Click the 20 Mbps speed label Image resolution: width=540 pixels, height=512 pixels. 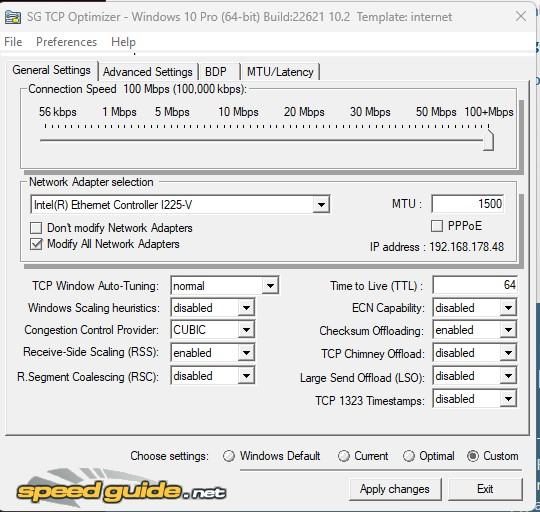click(x=304, y=112)
